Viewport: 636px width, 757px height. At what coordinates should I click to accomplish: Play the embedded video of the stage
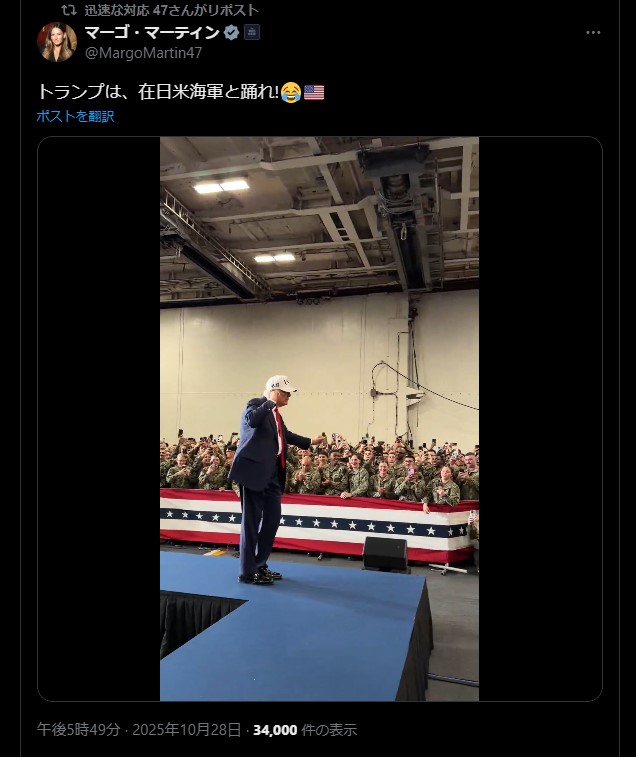click(319, 419)
